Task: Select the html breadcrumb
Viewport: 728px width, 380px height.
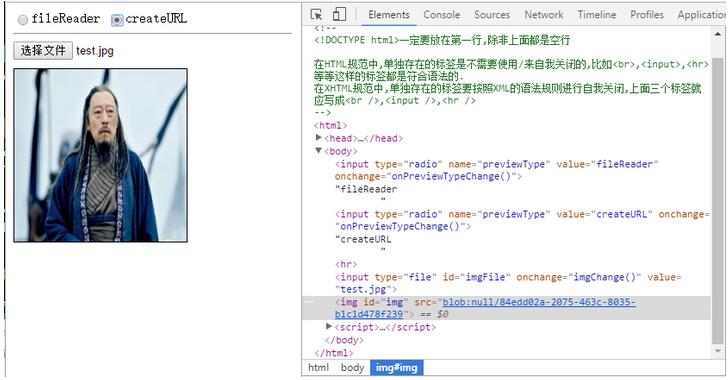Action: coord(318,367)
